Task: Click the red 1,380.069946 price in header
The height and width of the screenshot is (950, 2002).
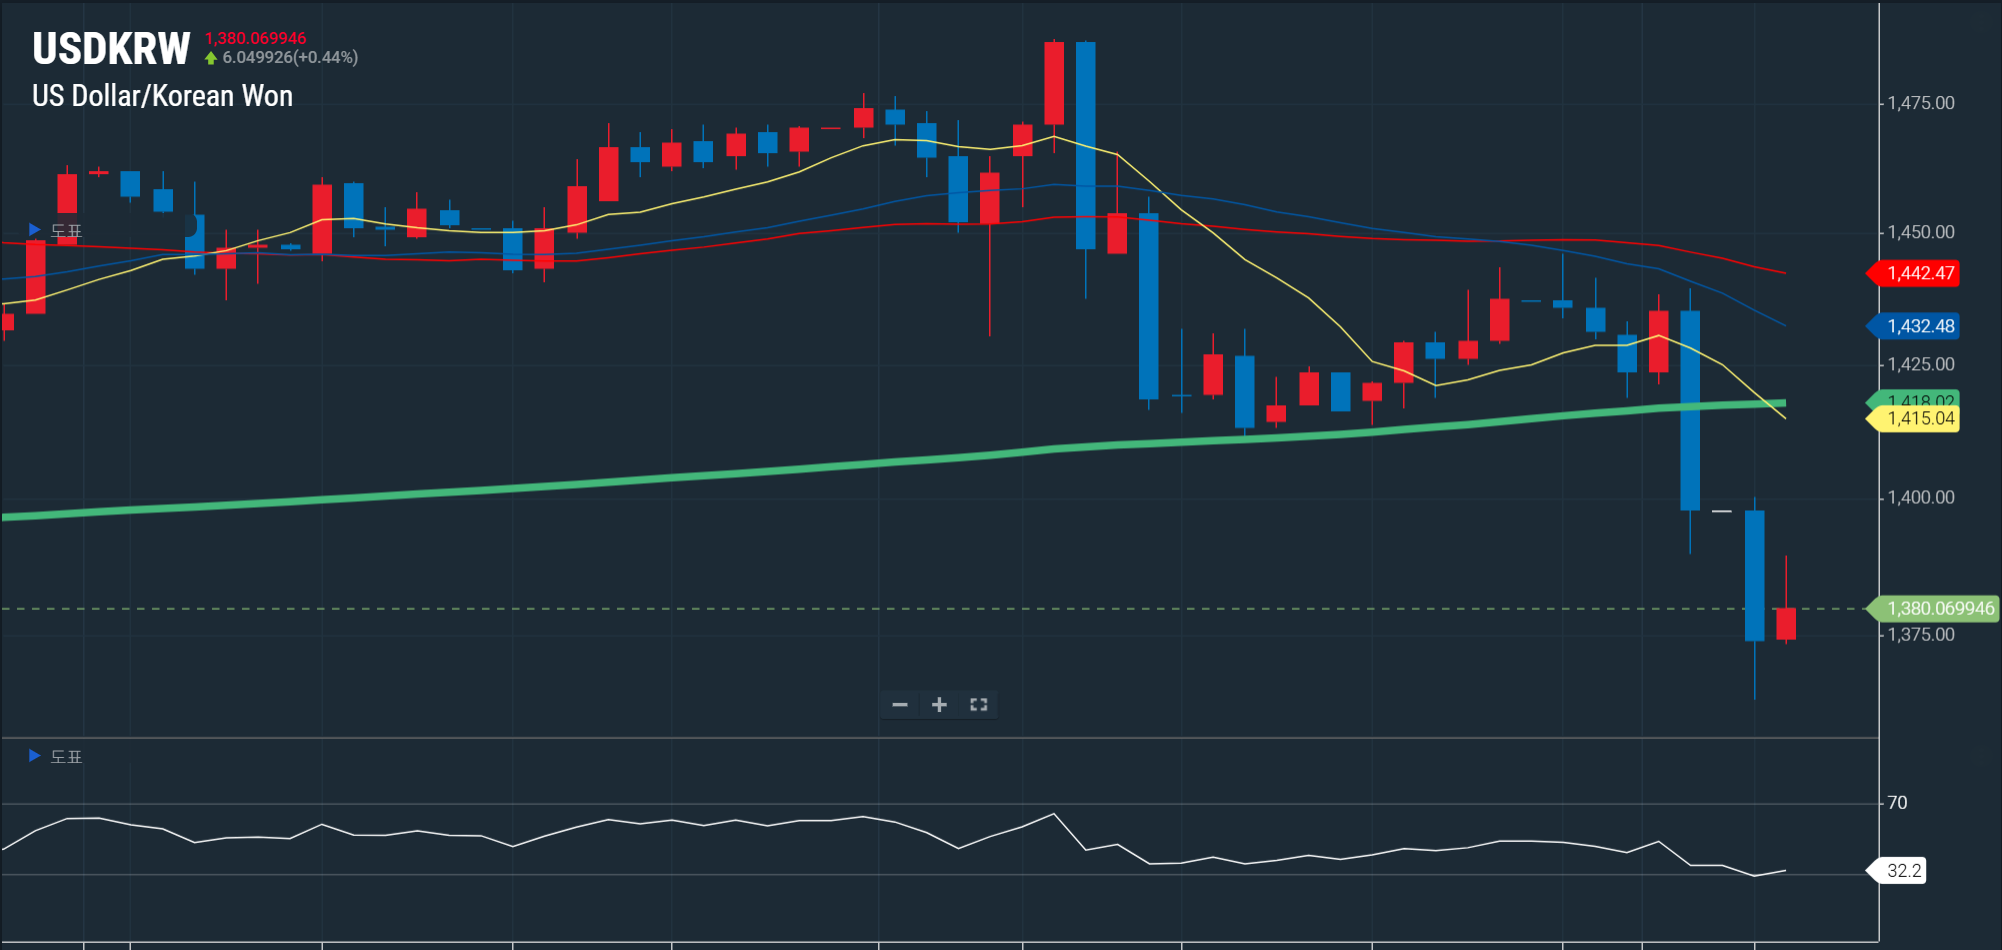Action: pos(256,38)
